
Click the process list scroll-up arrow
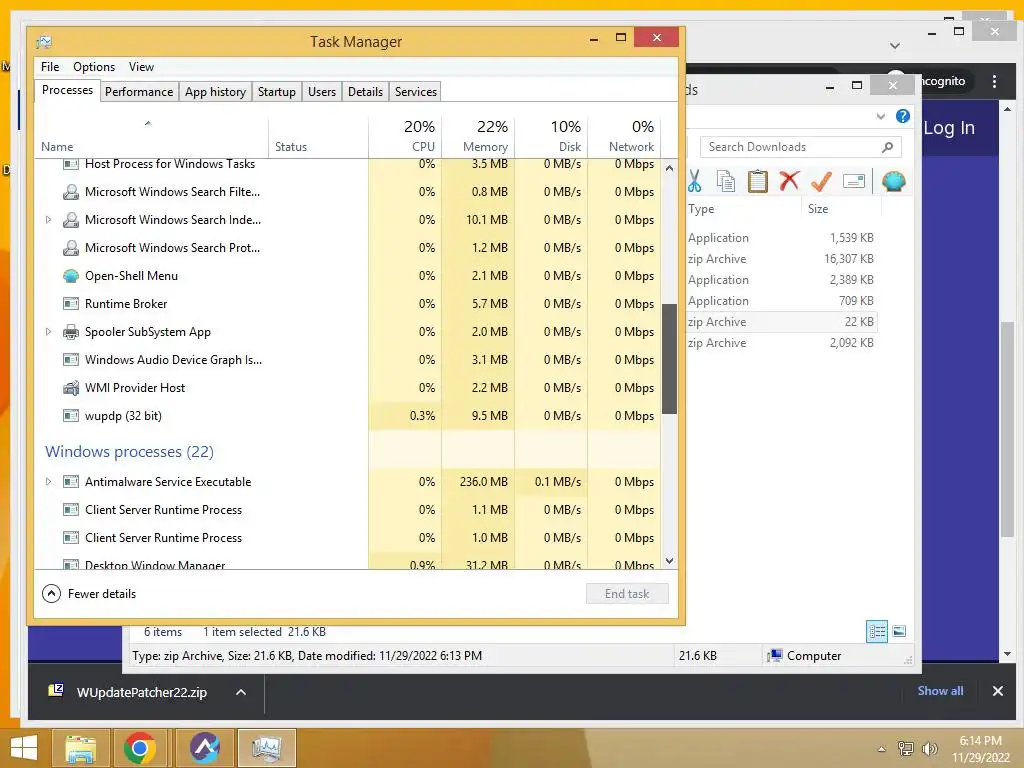pyautogui.click(x=669, y=168)
